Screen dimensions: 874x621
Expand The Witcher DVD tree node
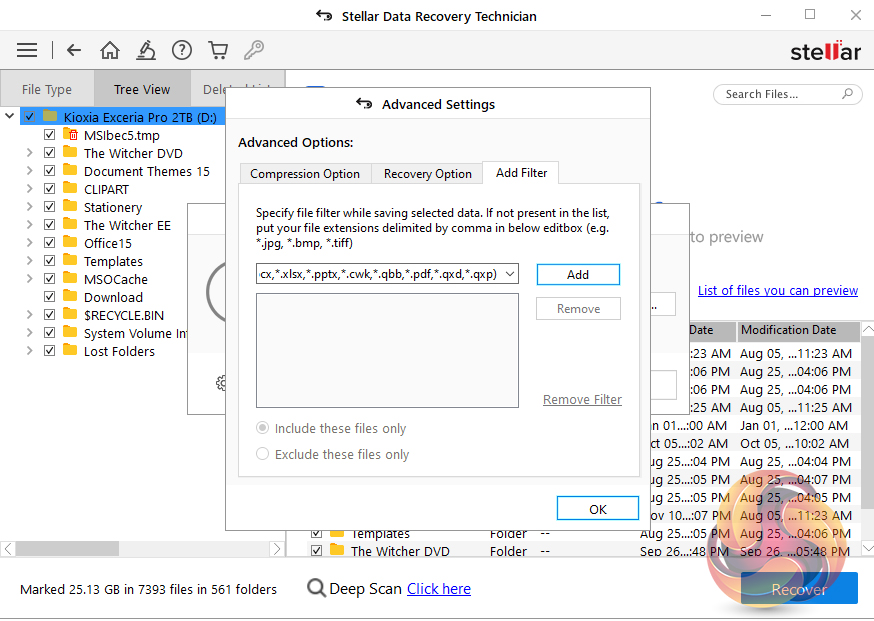coord(30,153)
